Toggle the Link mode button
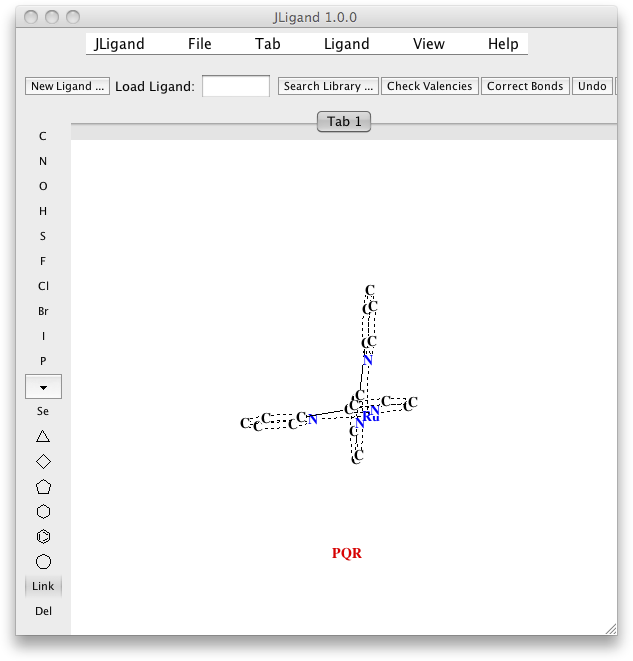 point(43,586)
